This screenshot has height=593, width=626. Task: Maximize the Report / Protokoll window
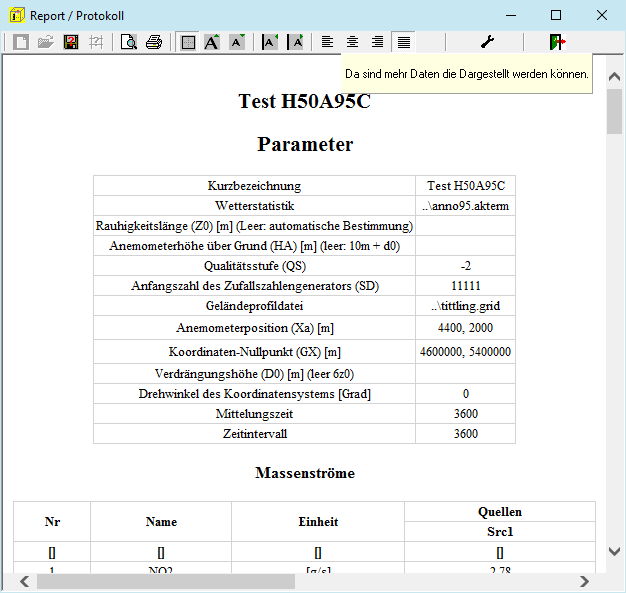click(556, 16)
